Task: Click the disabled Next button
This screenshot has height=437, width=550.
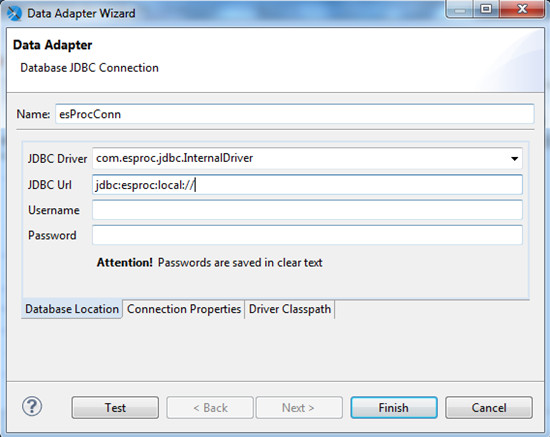Action: [x=299, y=408]
